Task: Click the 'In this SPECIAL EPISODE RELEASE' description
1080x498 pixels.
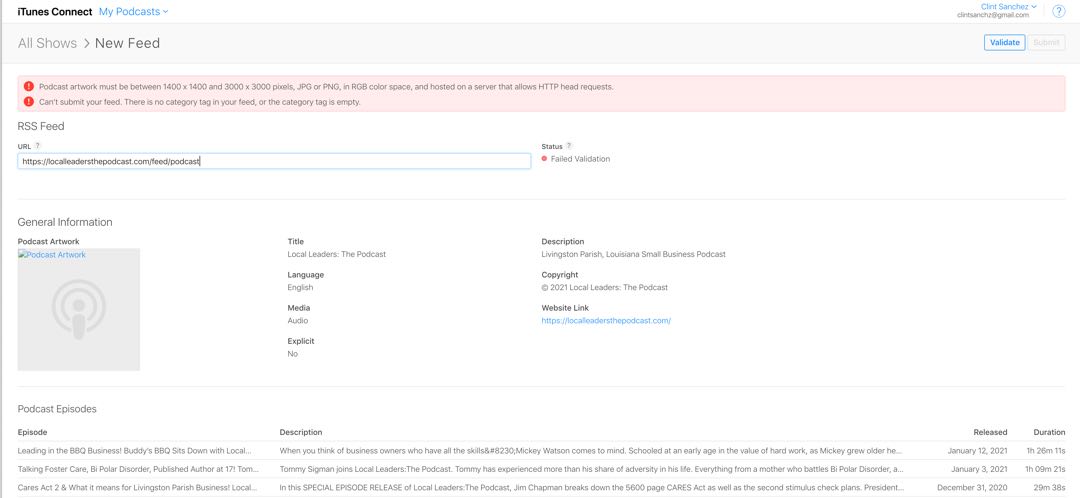Action: pos(591,488)
